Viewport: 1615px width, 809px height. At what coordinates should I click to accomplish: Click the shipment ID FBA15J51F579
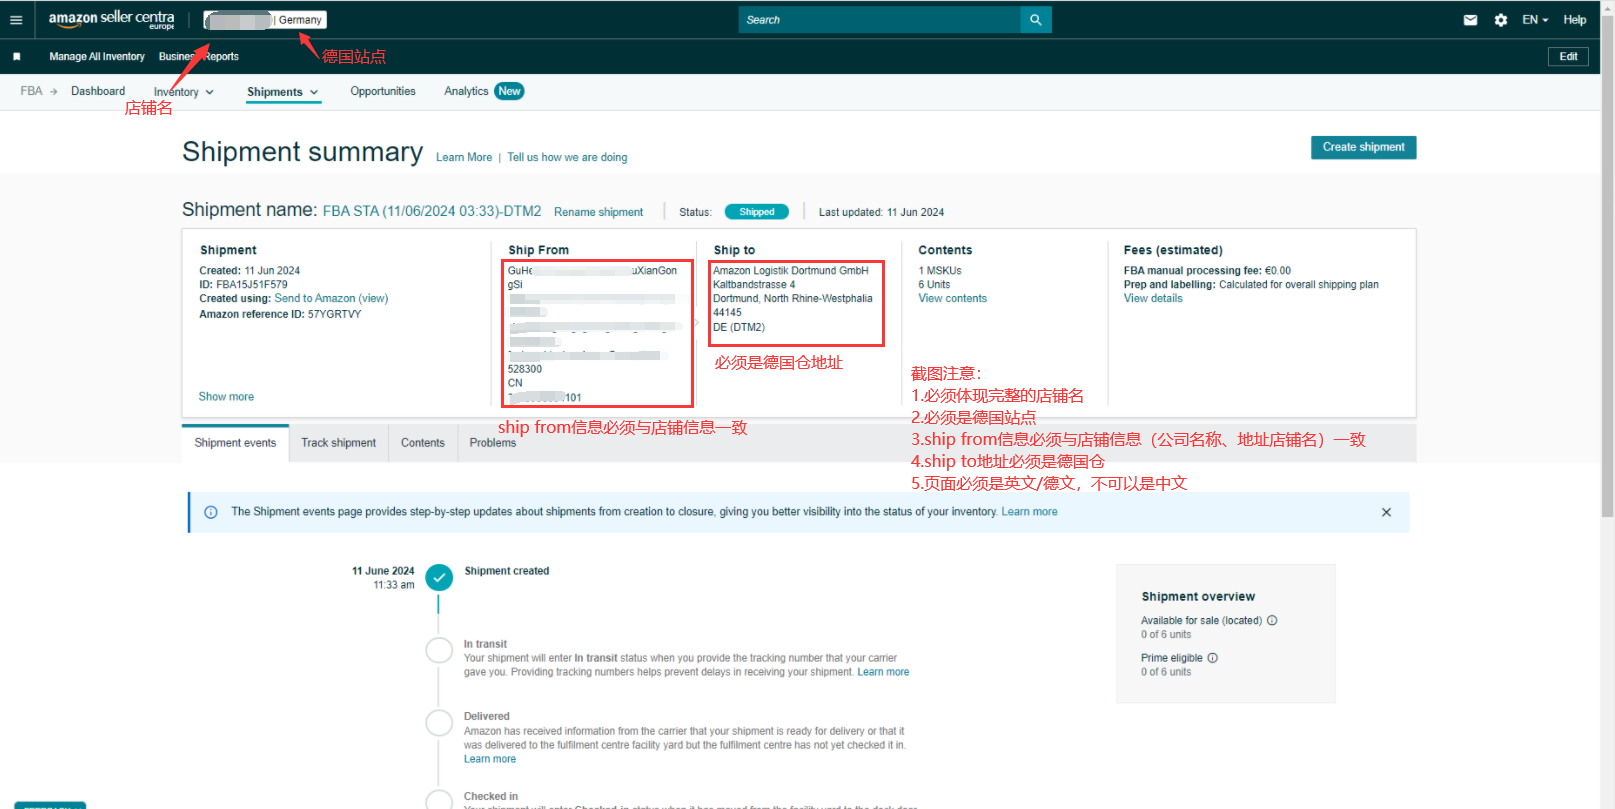pos(252,285)
